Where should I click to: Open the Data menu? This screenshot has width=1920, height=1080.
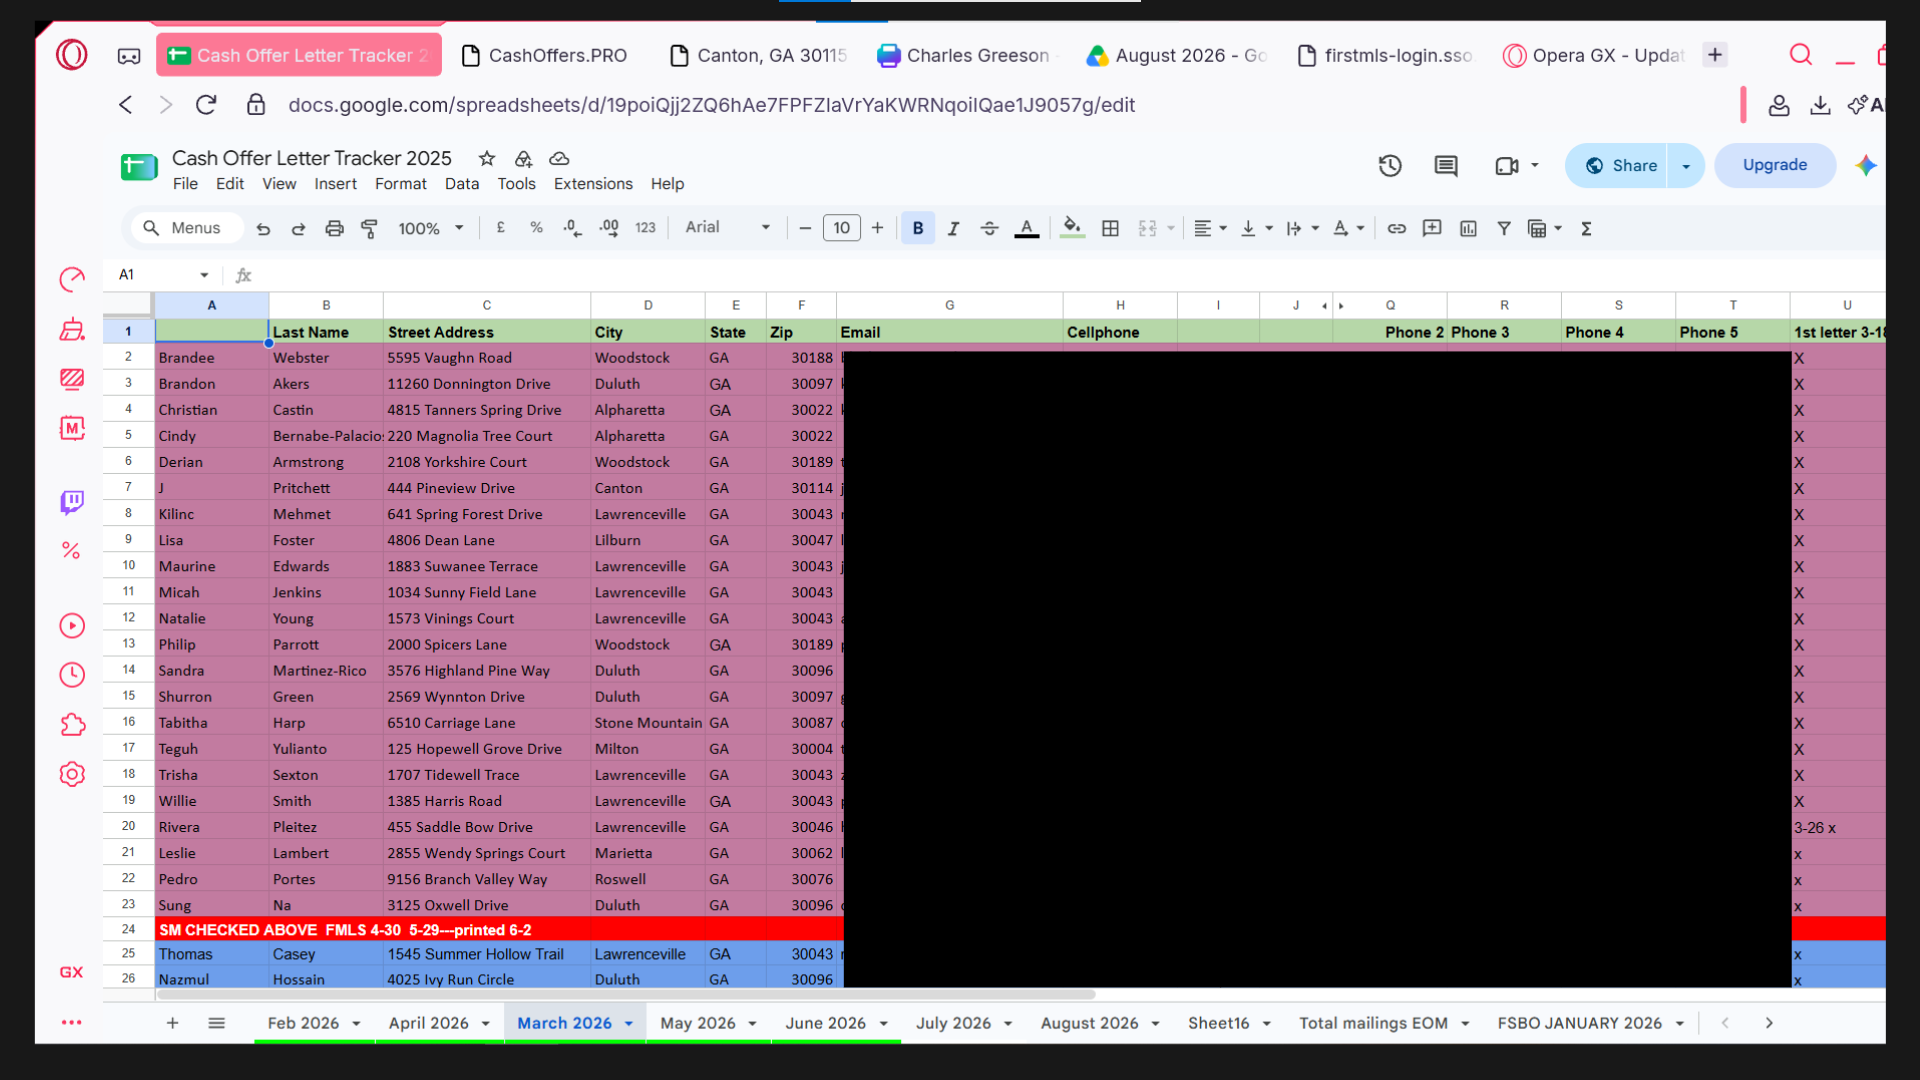[462, 184]
